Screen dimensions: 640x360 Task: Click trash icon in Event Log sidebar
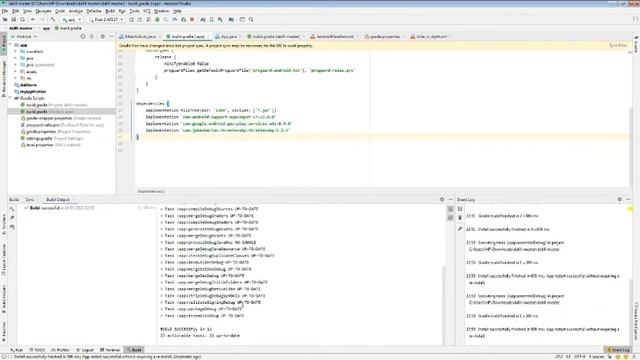pyautogui.click(x=460, y=218)
